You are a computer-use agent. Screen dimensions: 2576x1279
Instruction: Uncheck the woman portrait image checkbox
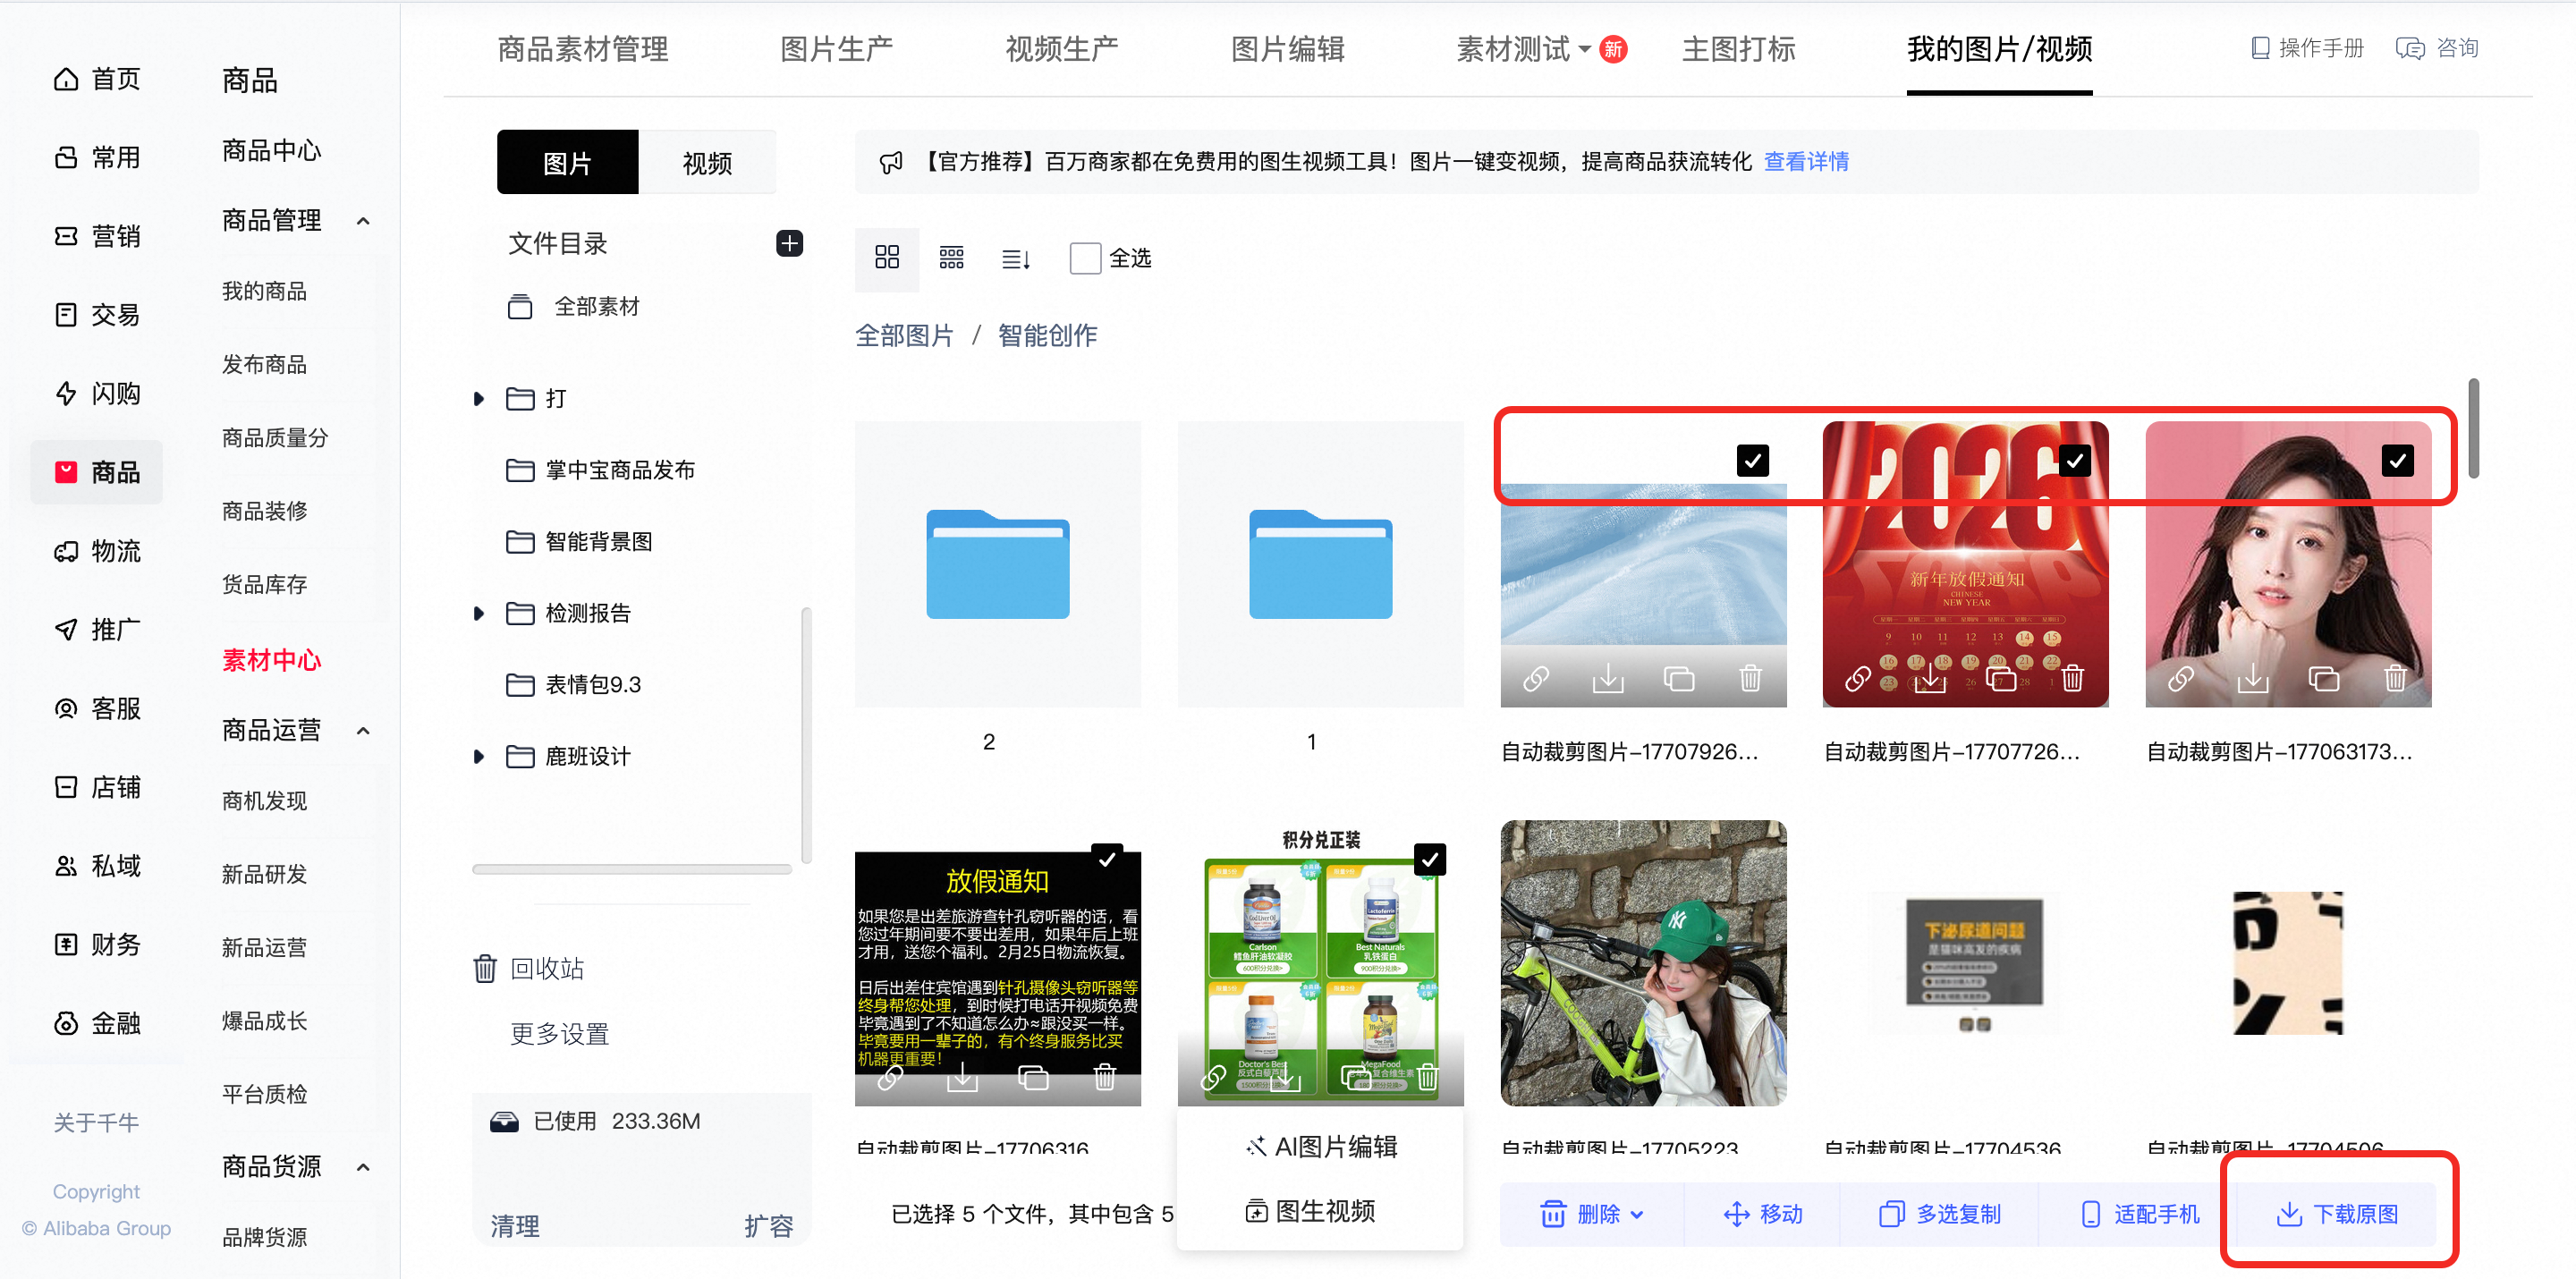pyautogui.click(x=2397, y=460)
